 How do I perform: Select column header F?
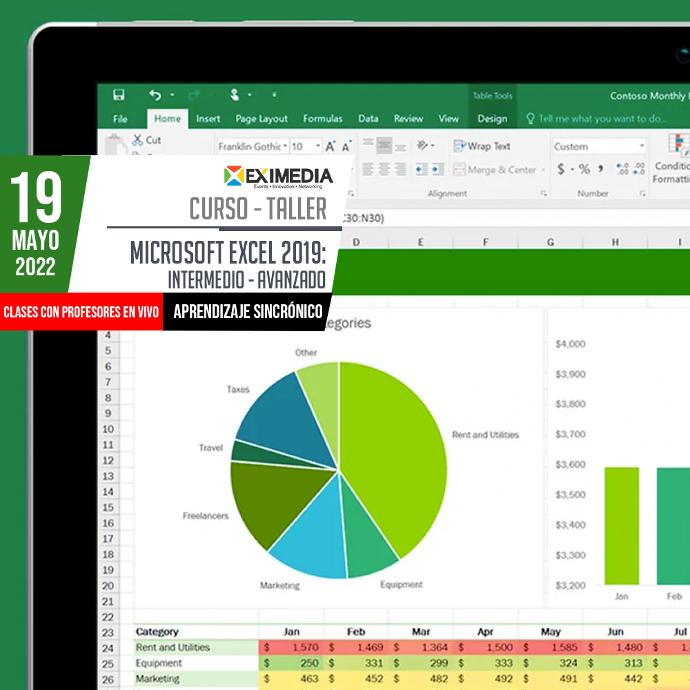click(x=485, y=242)
